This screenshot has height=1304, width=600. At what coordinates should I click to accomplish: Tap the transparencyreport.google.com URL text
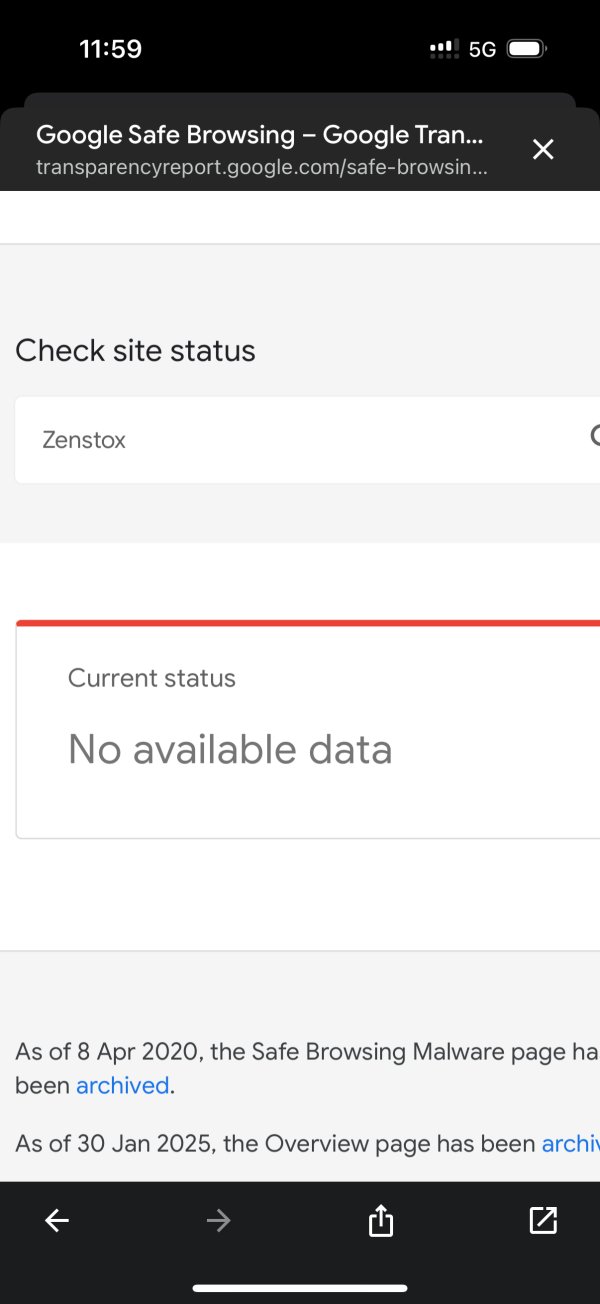(x=262, y=167)
